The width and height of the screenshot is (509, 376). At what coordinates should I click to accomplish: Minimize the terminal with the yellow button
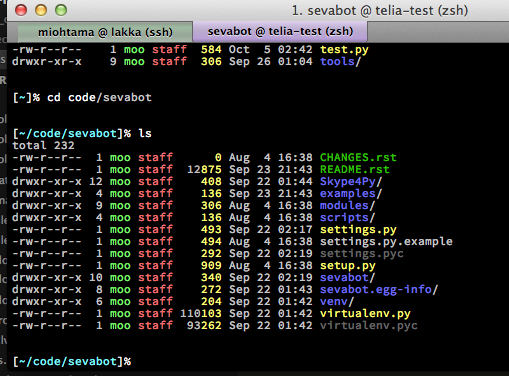point(41,10)
